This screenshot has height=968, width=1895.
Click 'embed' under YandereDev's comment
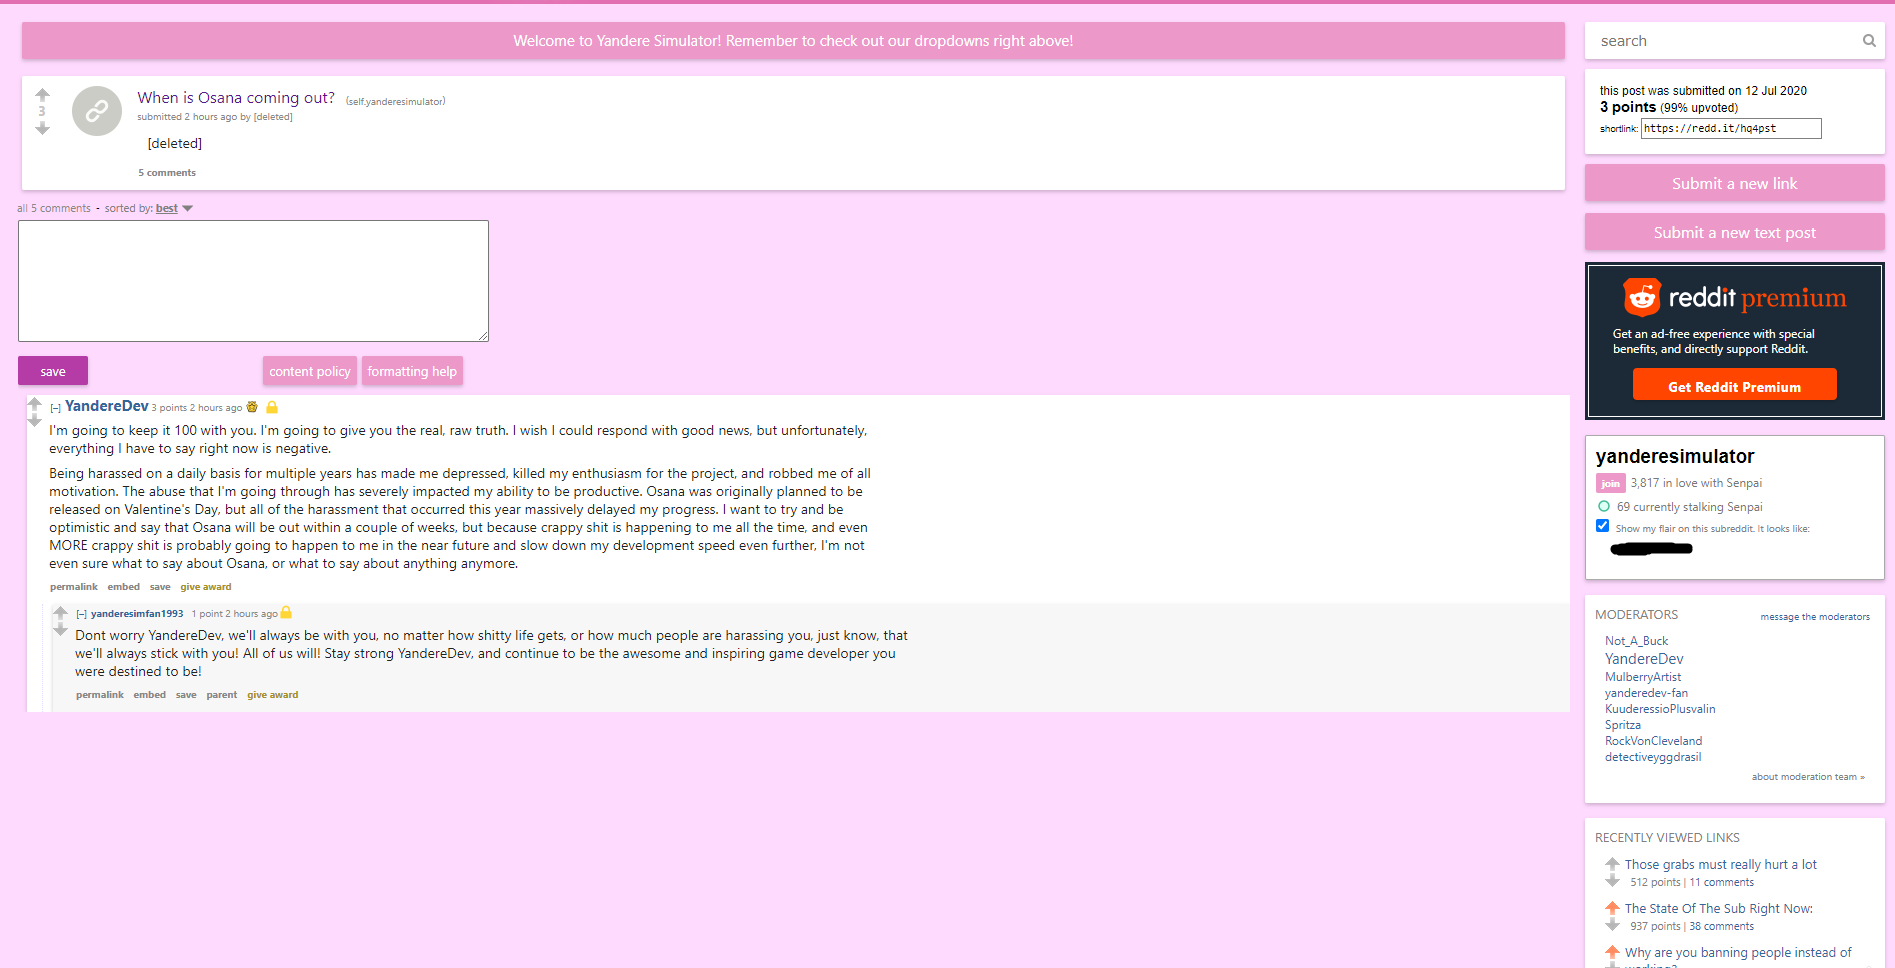coord(124,587)
